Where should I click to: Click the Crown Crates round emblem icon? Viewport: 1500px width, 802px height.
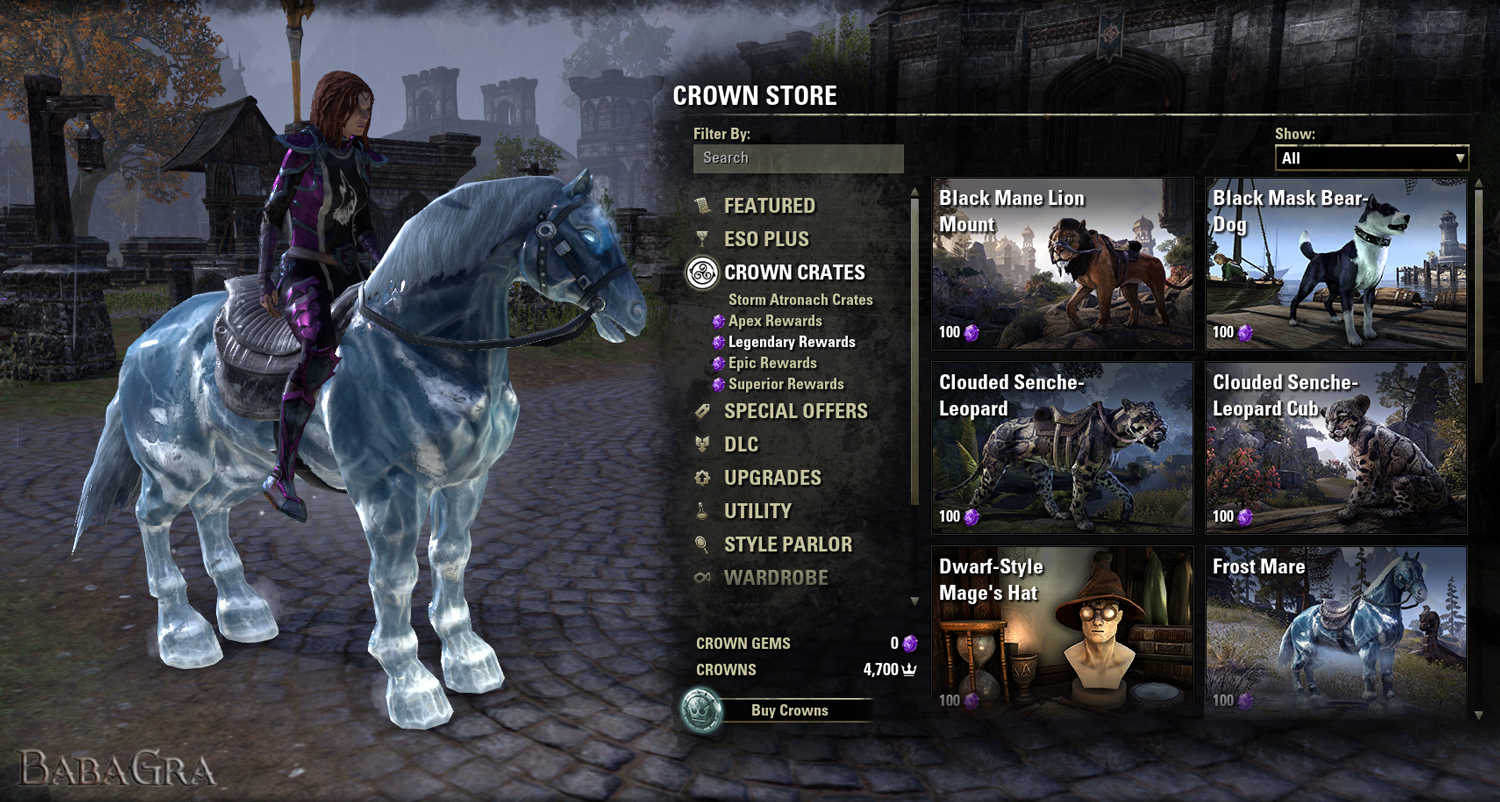pos(703,272)
